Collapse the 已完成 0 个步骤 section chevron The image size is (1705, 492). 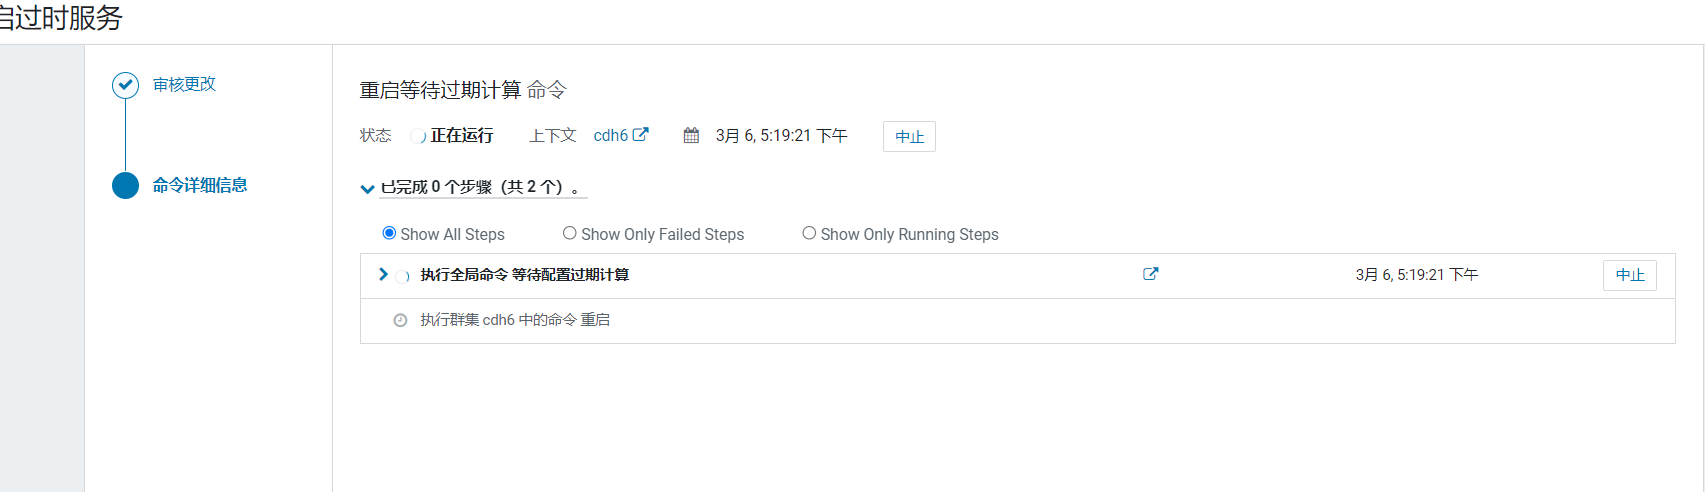pos(367,188)
